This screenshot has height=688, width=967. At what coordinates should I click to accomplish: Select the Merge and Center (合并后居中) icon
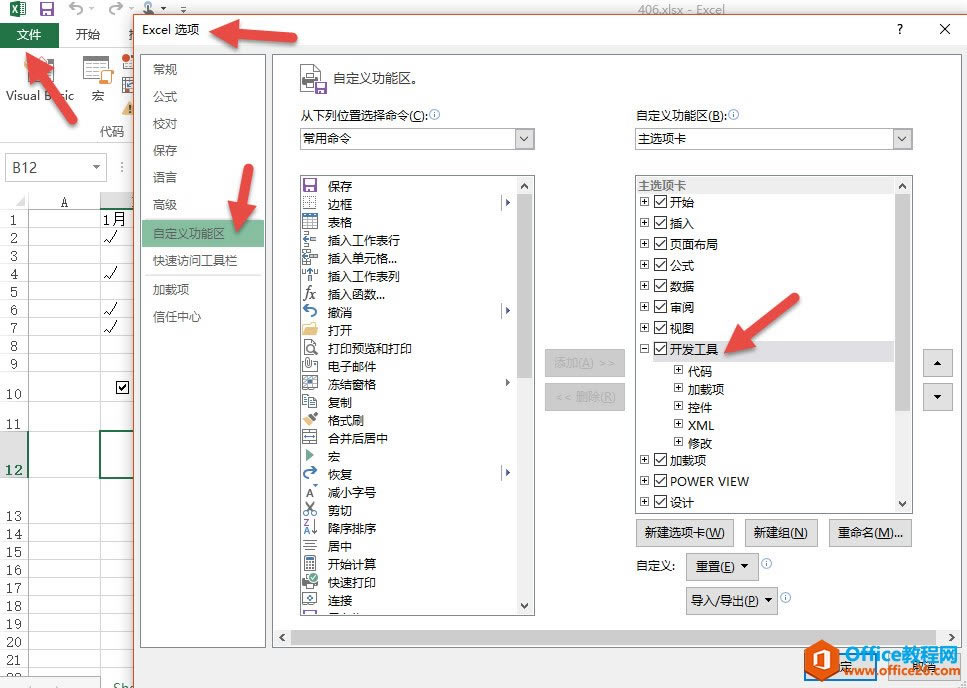click(x=310, y=438)
